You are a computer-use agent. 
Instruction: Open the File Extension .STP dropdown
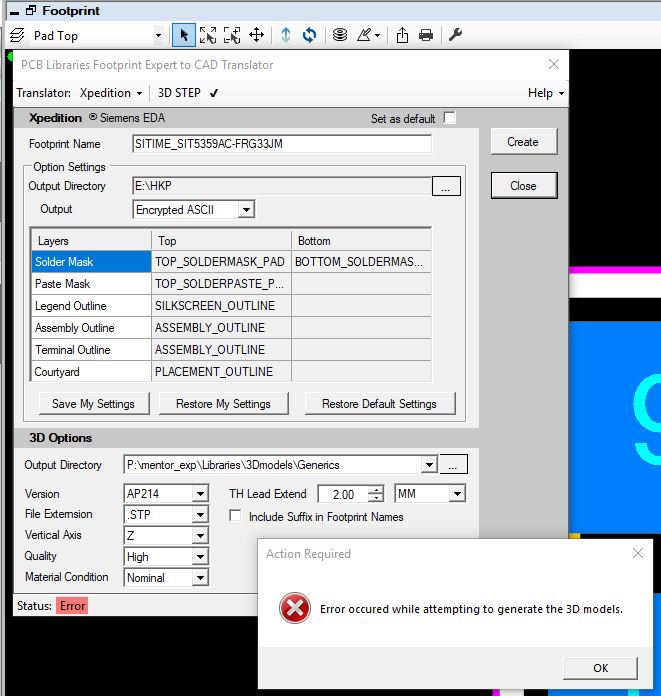pyautogui.click(x=200, y=514)
